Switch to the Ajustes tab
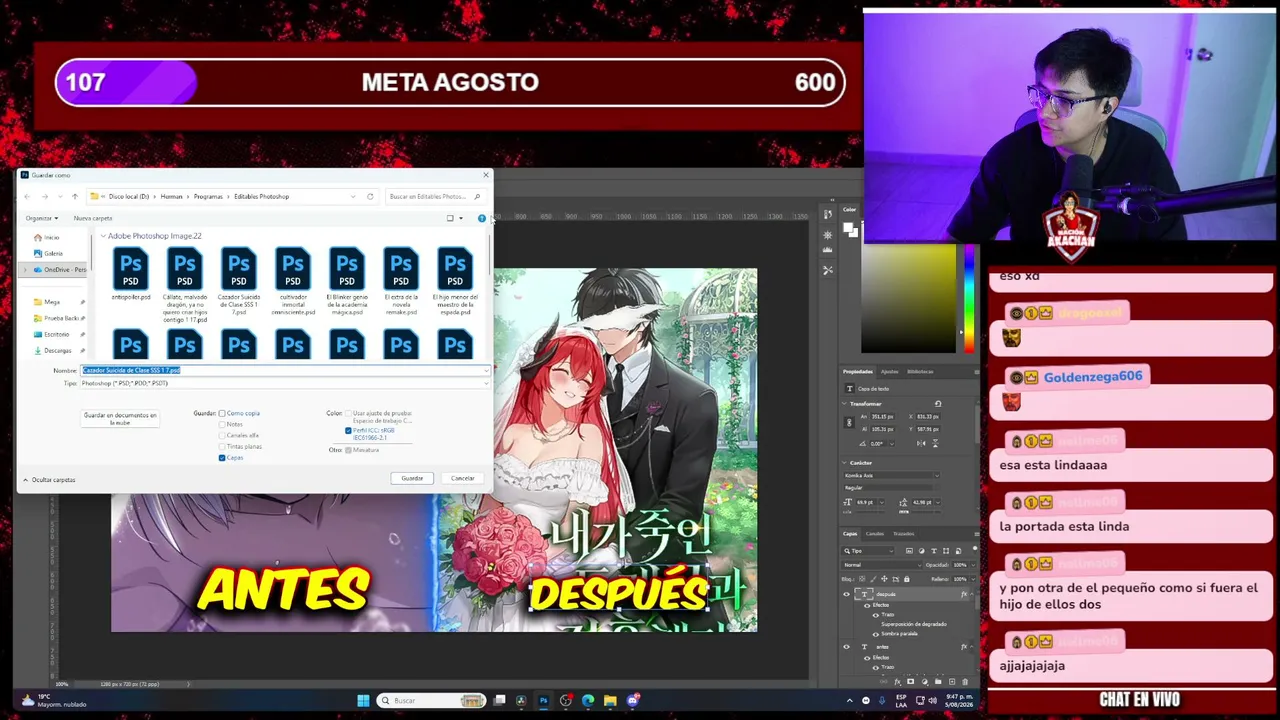Viewport: 1280px width, 720px height. [x=889, y=372]
